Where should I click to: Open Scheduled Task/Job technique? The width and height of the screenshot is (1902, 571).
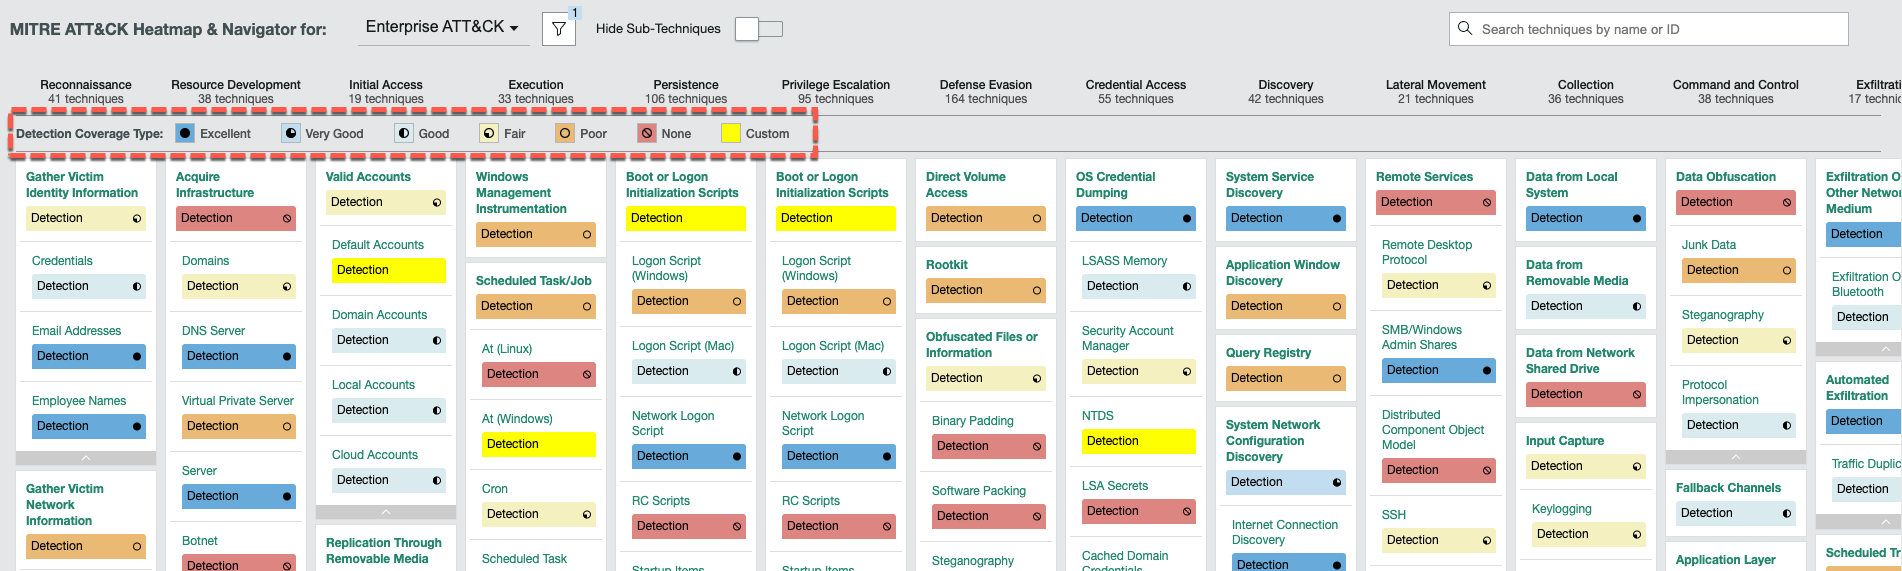534,281
